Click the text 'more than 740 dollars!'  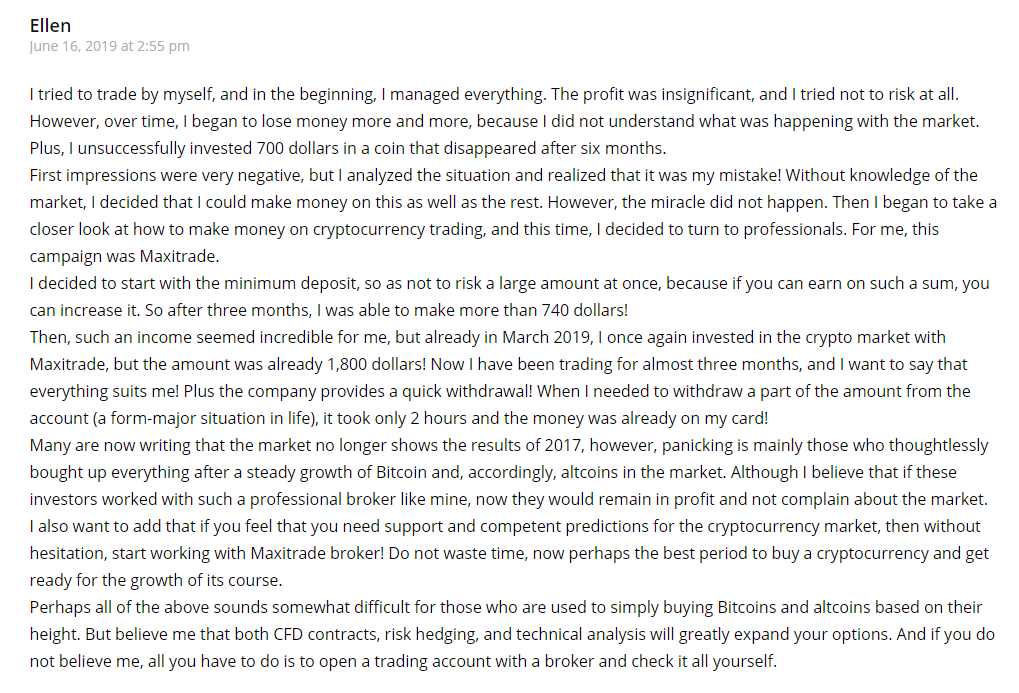(x=554, y=310)
